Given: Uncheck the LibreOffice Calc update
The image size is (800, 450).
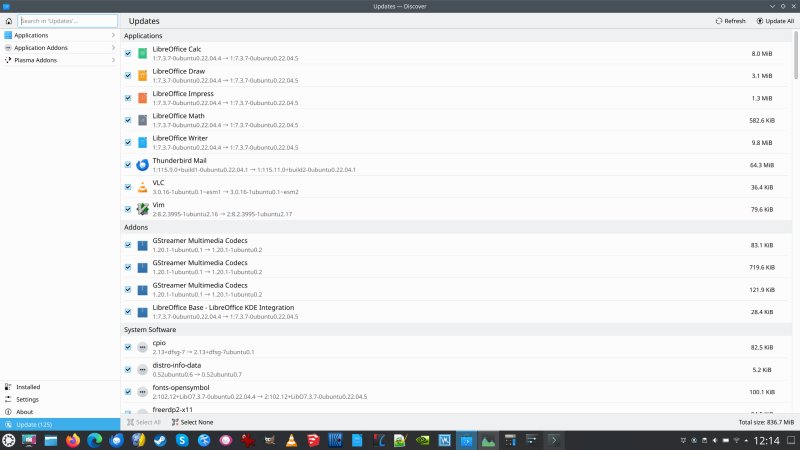Looking at the screenshot, I should pos(128,53).
